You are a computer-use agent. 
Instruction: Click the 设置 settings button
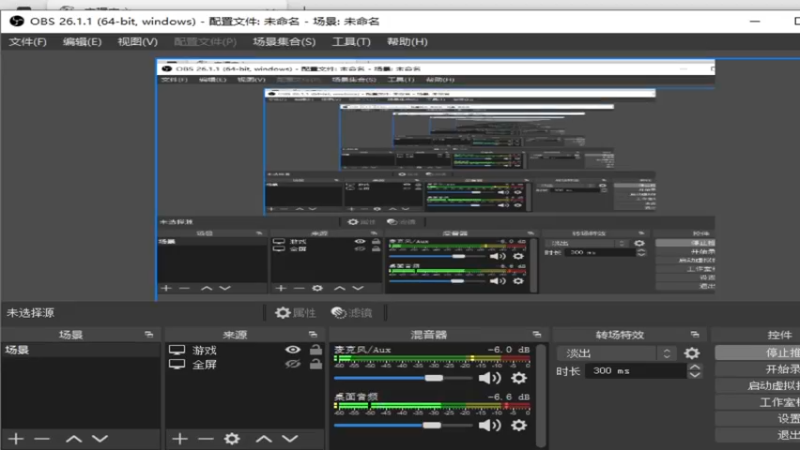758,418
